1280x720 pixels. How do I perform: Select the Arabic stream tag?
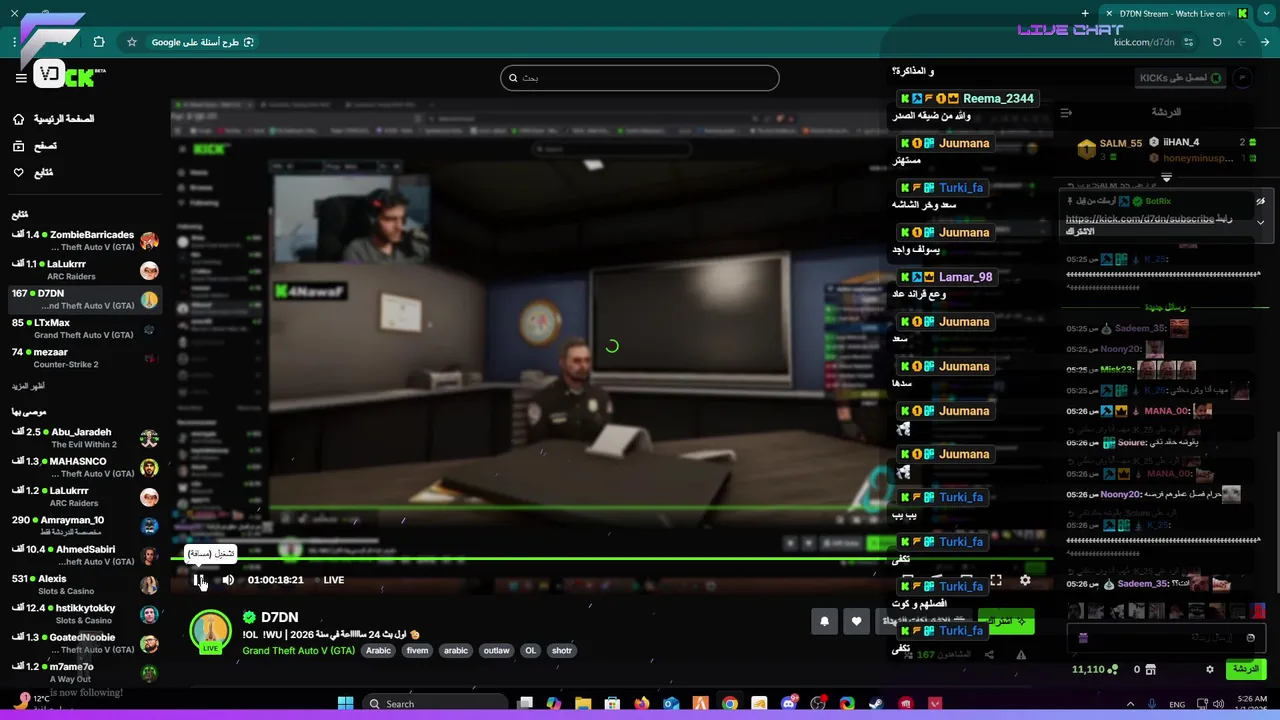[x=378, y=650]
